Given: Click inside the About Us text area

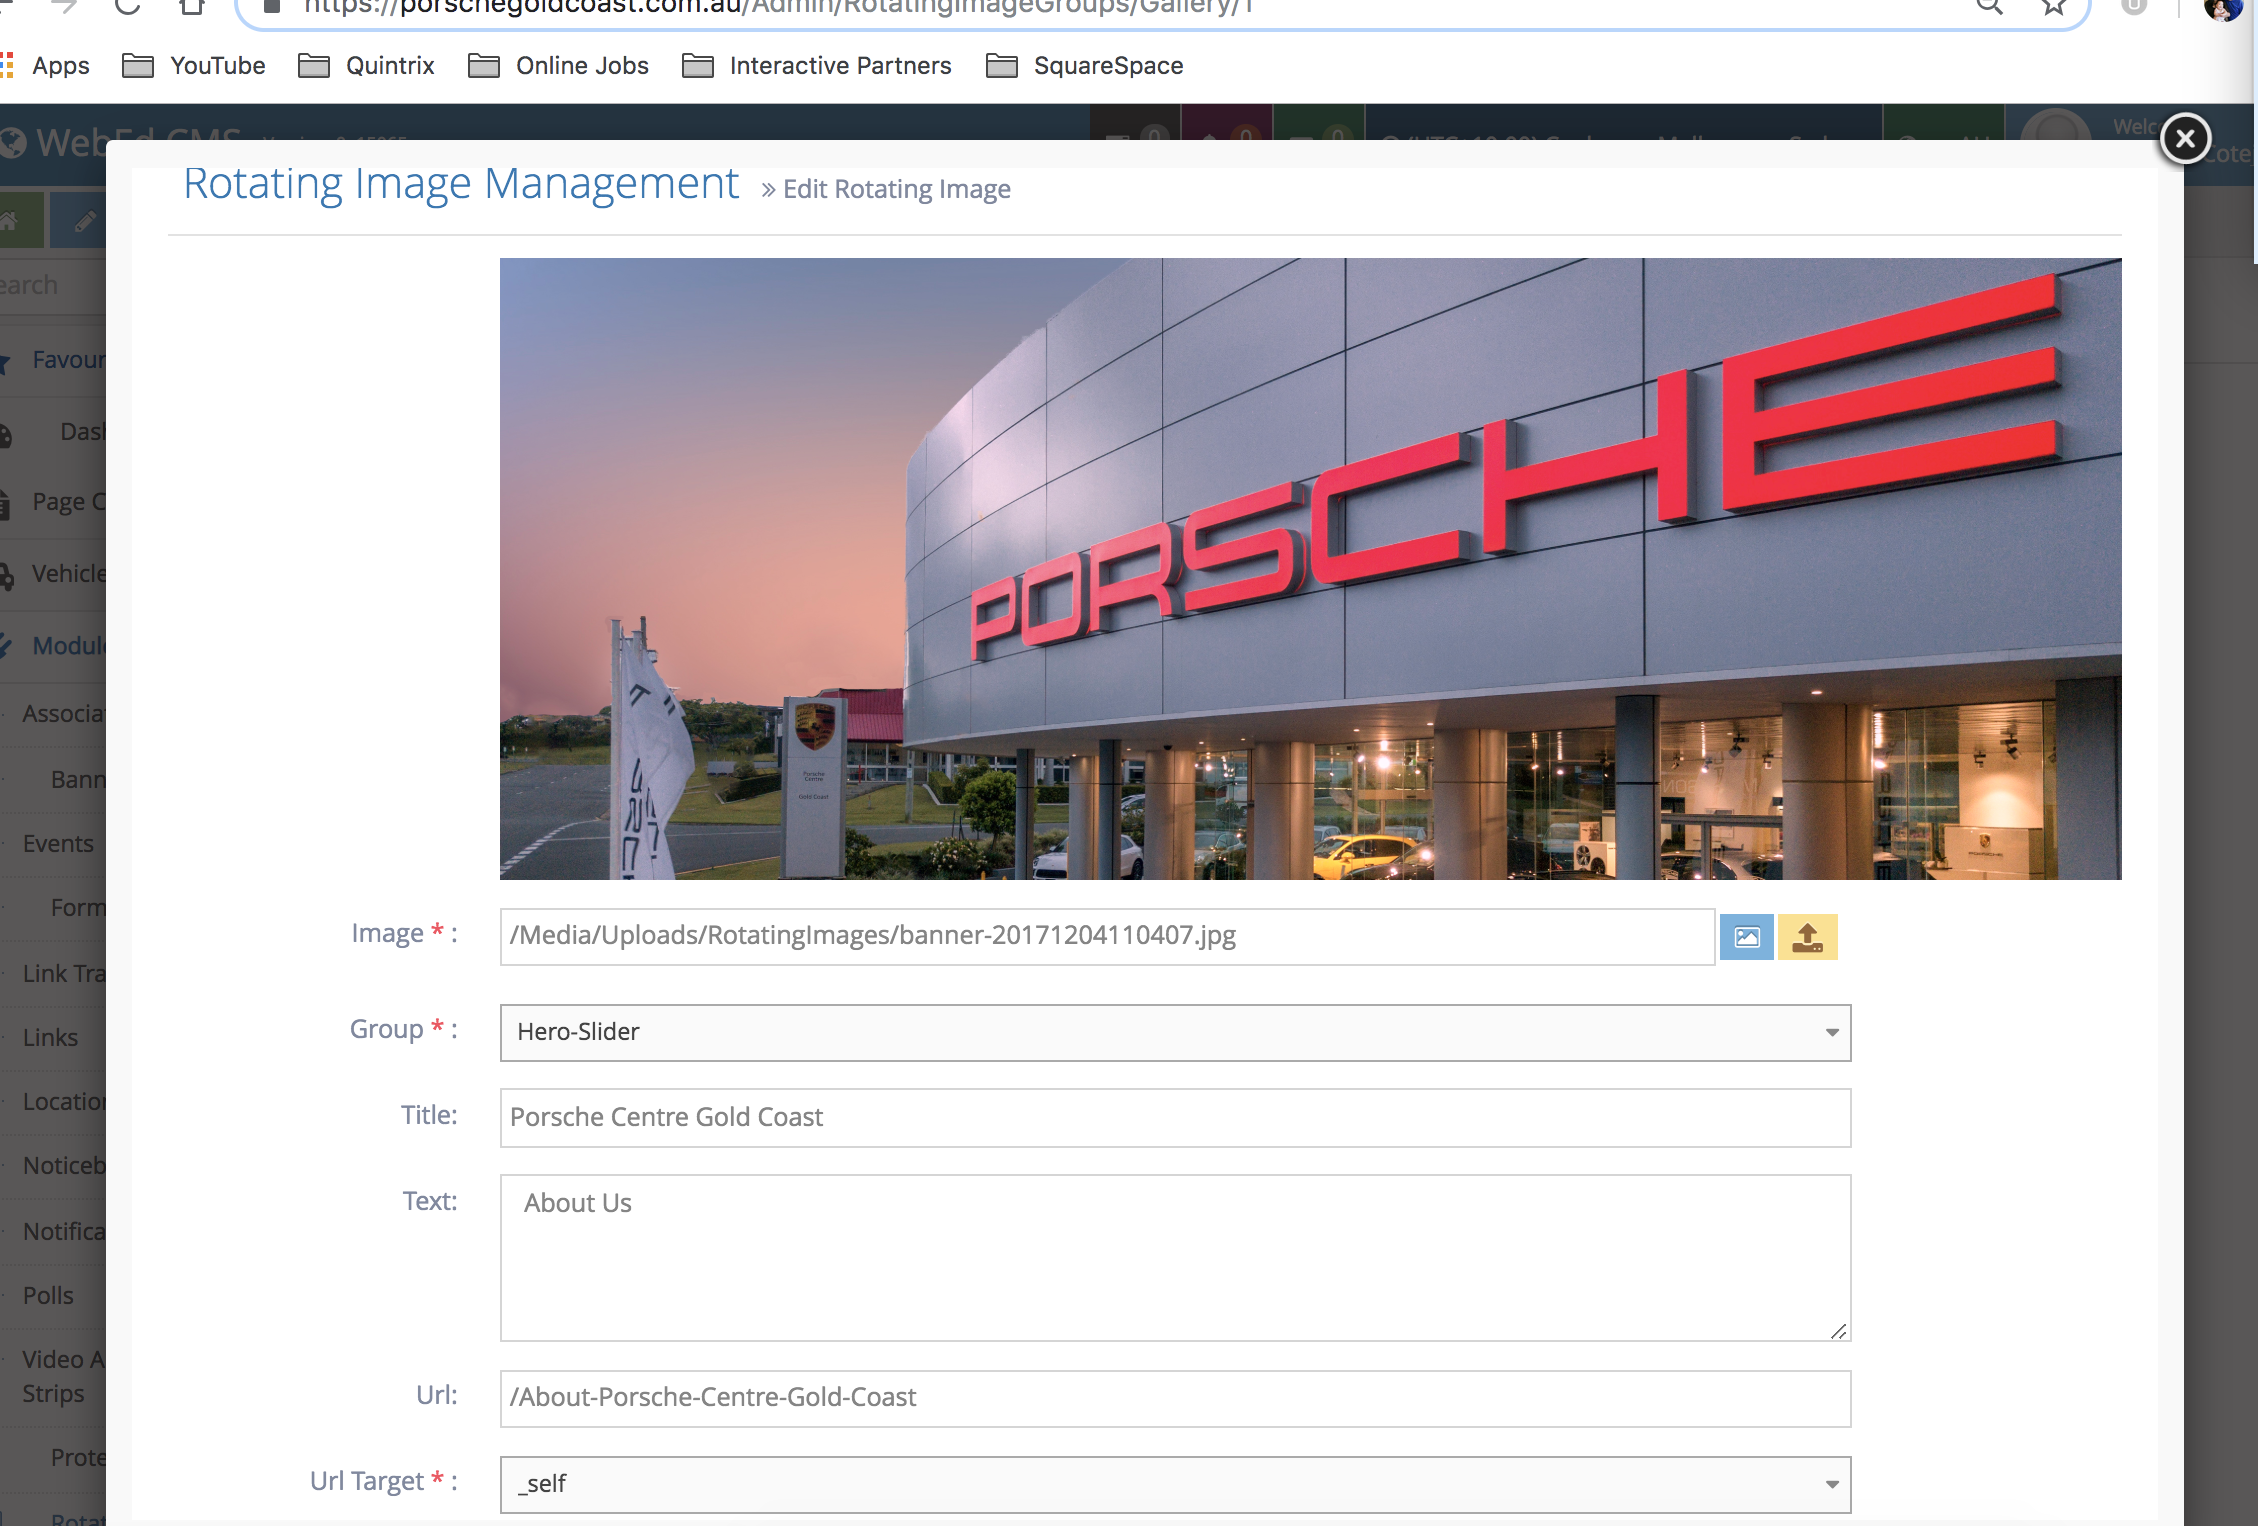Looking at the screenshot, I should 1175,1258.
